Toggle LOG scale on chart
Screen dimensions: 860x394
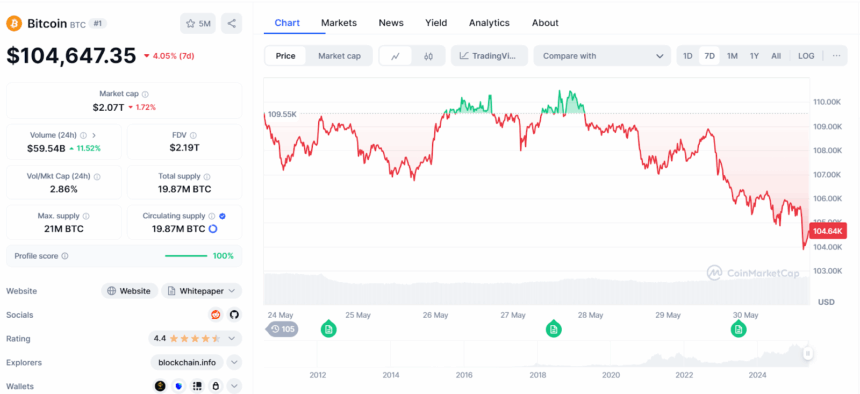pyautogui.click(x=806, y=56)
